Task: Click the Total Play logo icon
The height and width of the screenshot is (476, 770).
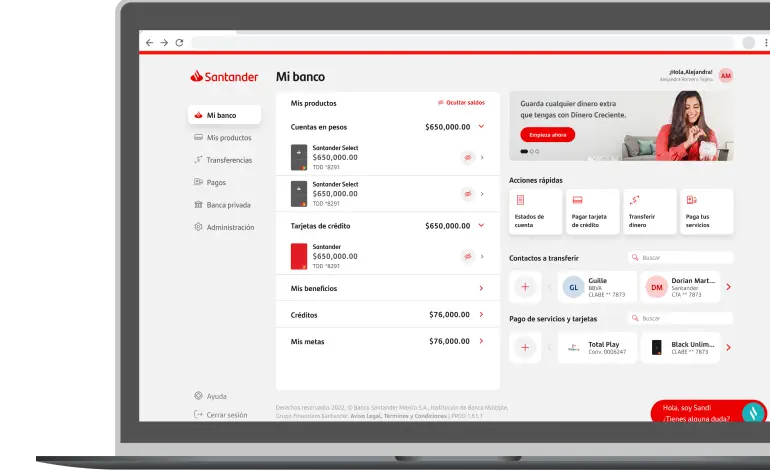Action: (574, 348)
